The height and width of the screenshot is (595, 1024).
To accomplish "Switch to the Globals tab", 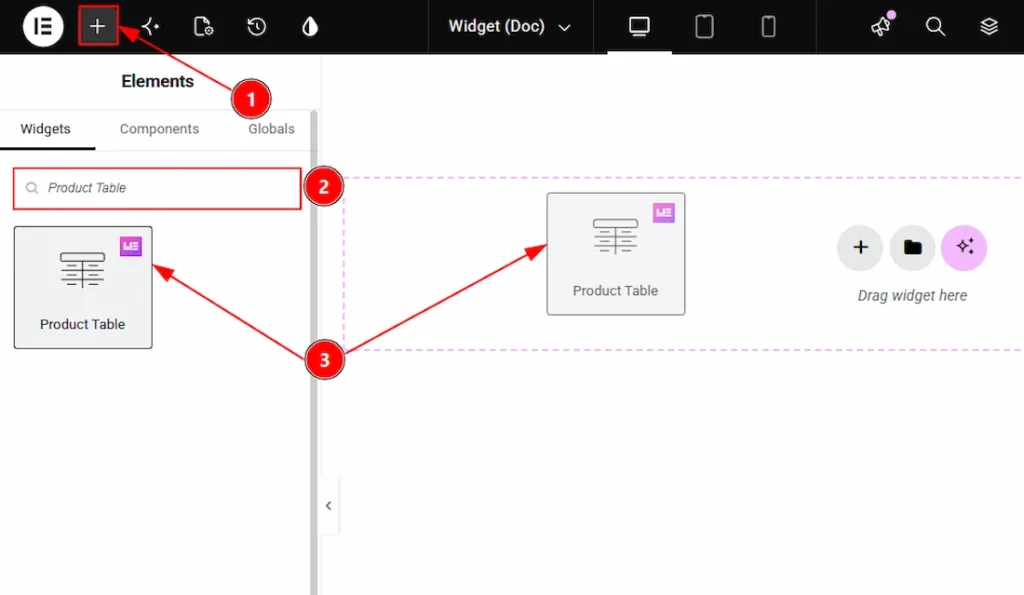I will [x=271, y=129].
